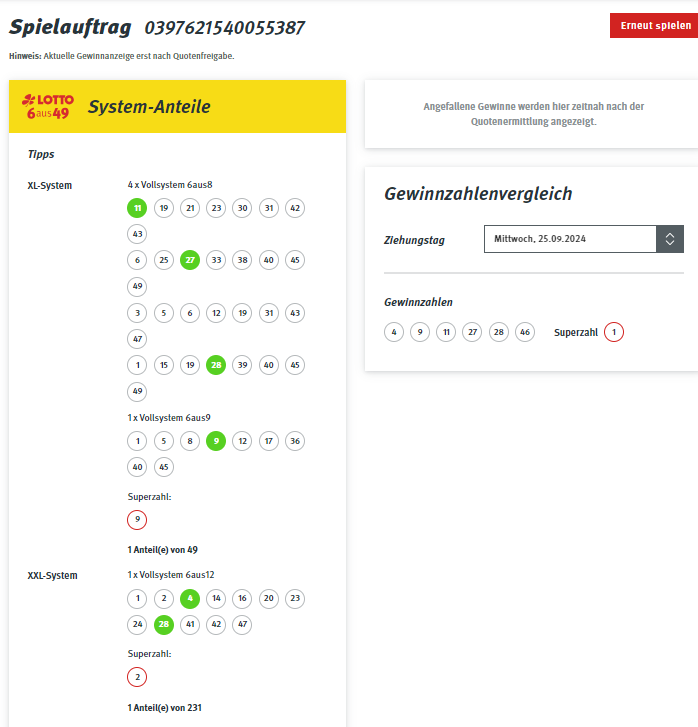Screen dimensions: 698x727
Task: Click number 24 in XXL-System
Action: coord(137,624)
